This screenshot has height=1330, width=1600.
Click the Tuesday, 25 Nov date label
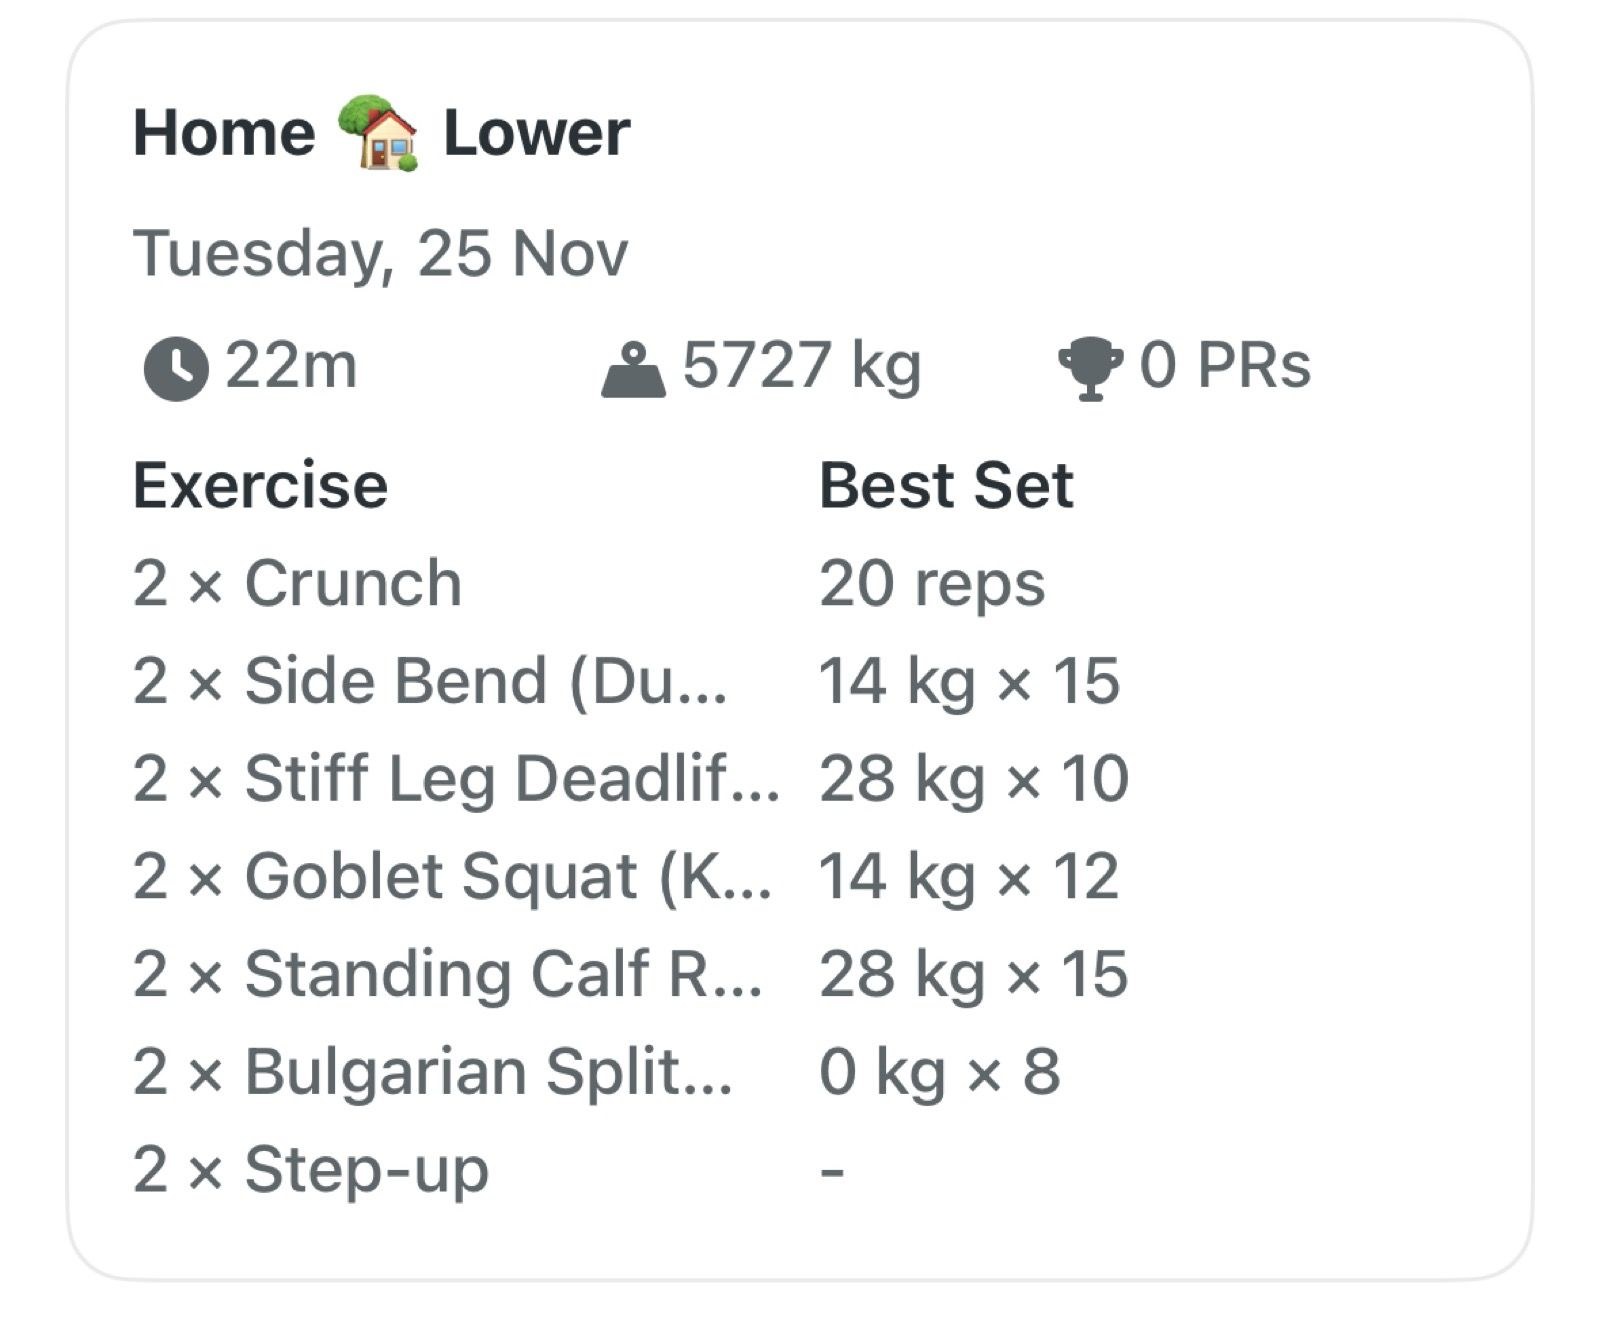click(382, 253)
